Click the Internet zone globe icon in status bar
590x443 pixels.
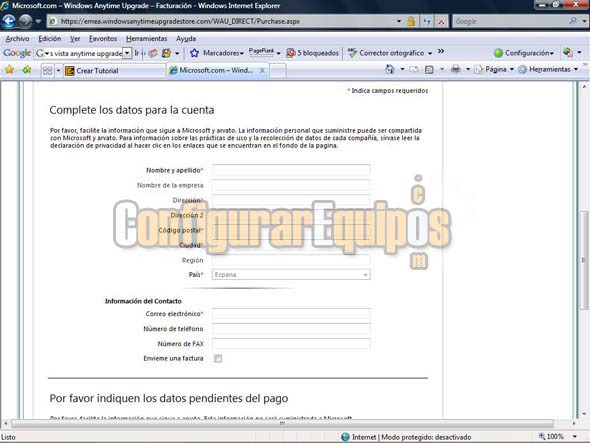click(345, 437)
